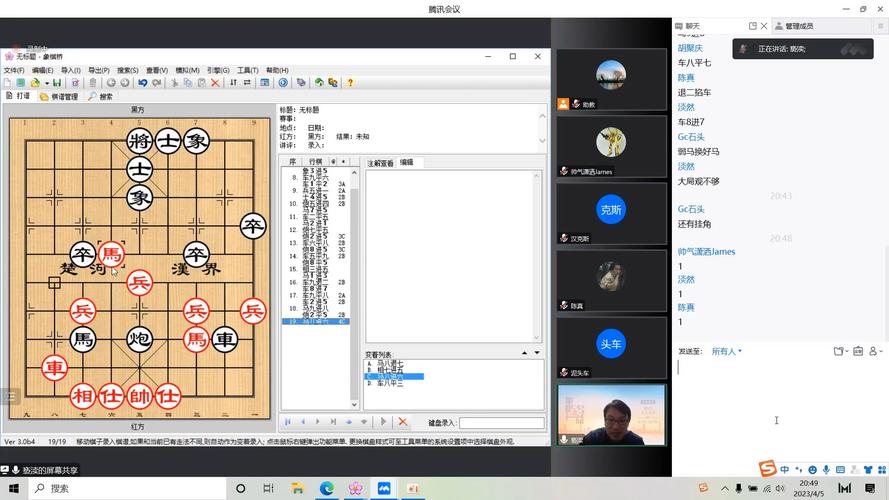
Task: Select the 编辑 annotation tab
Action: pos(407,162)
